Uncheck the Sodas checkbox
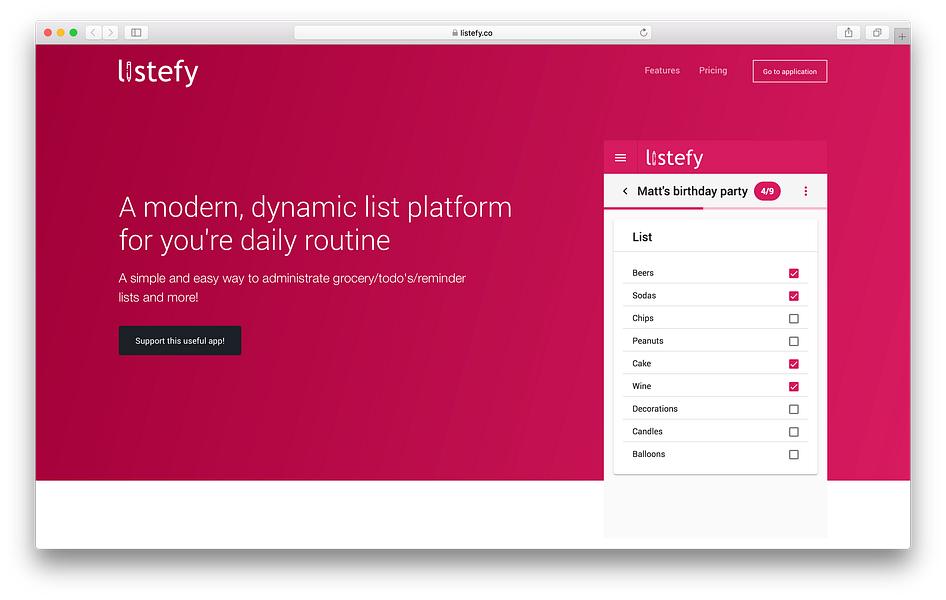This screenshot has height=600, width=946. click(793, 296)
